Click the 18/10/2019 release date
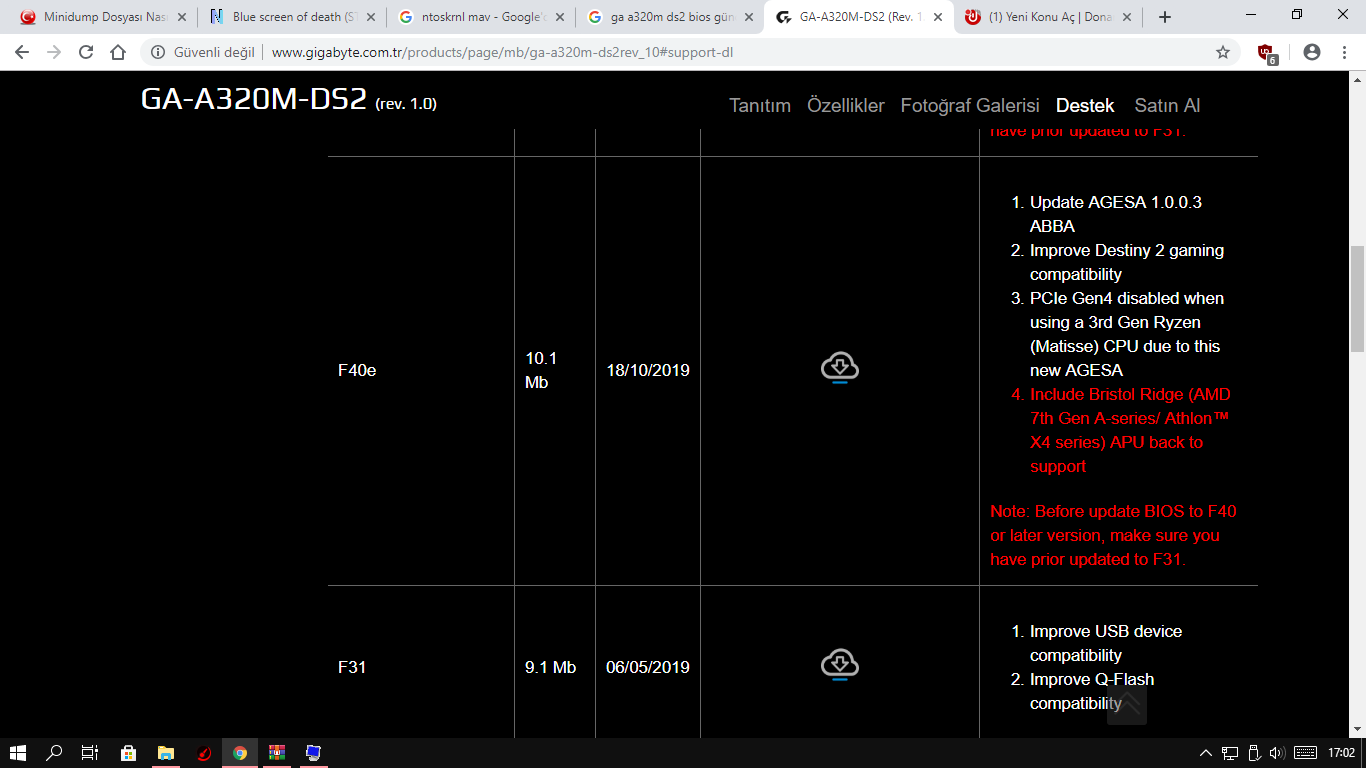Screen dimensions: 1366x768 pyautogui.click(x=648, y=370)
